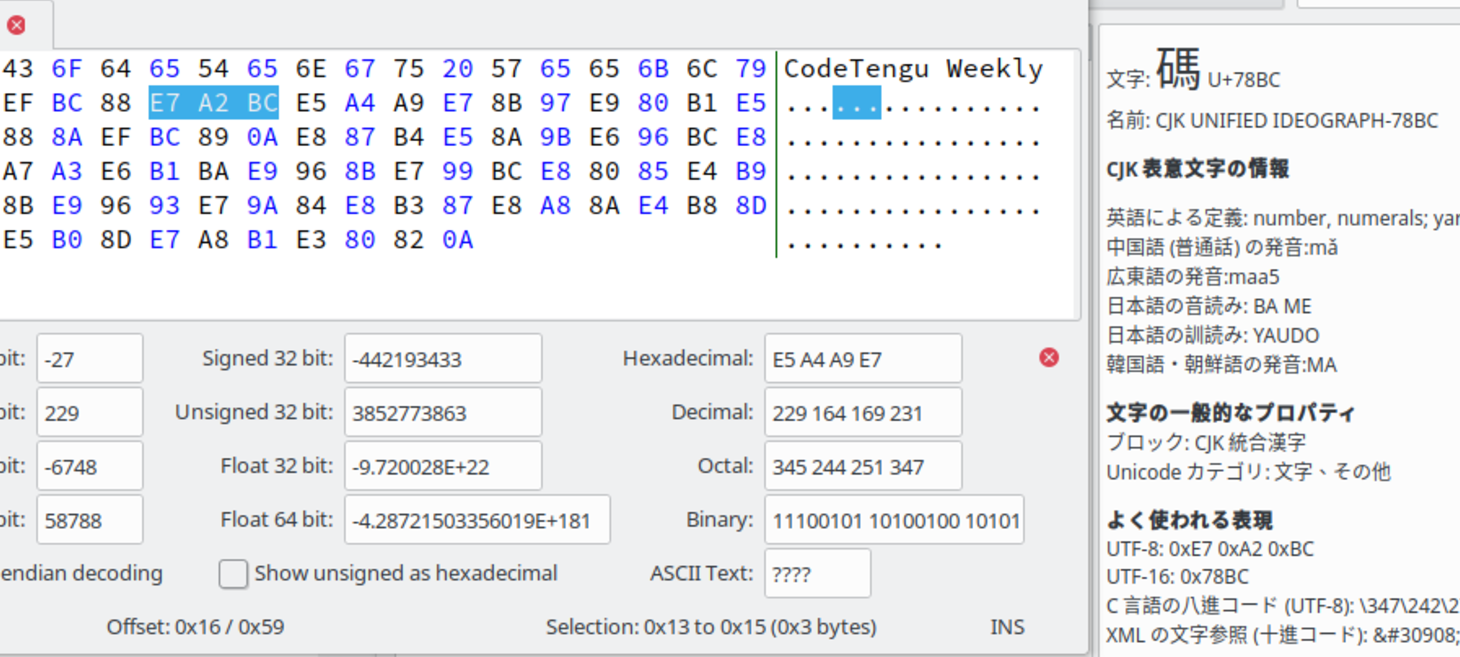1460x657 pixels.
Task: Click the first byte 43 in the hex view
Action: coord(18,69)
